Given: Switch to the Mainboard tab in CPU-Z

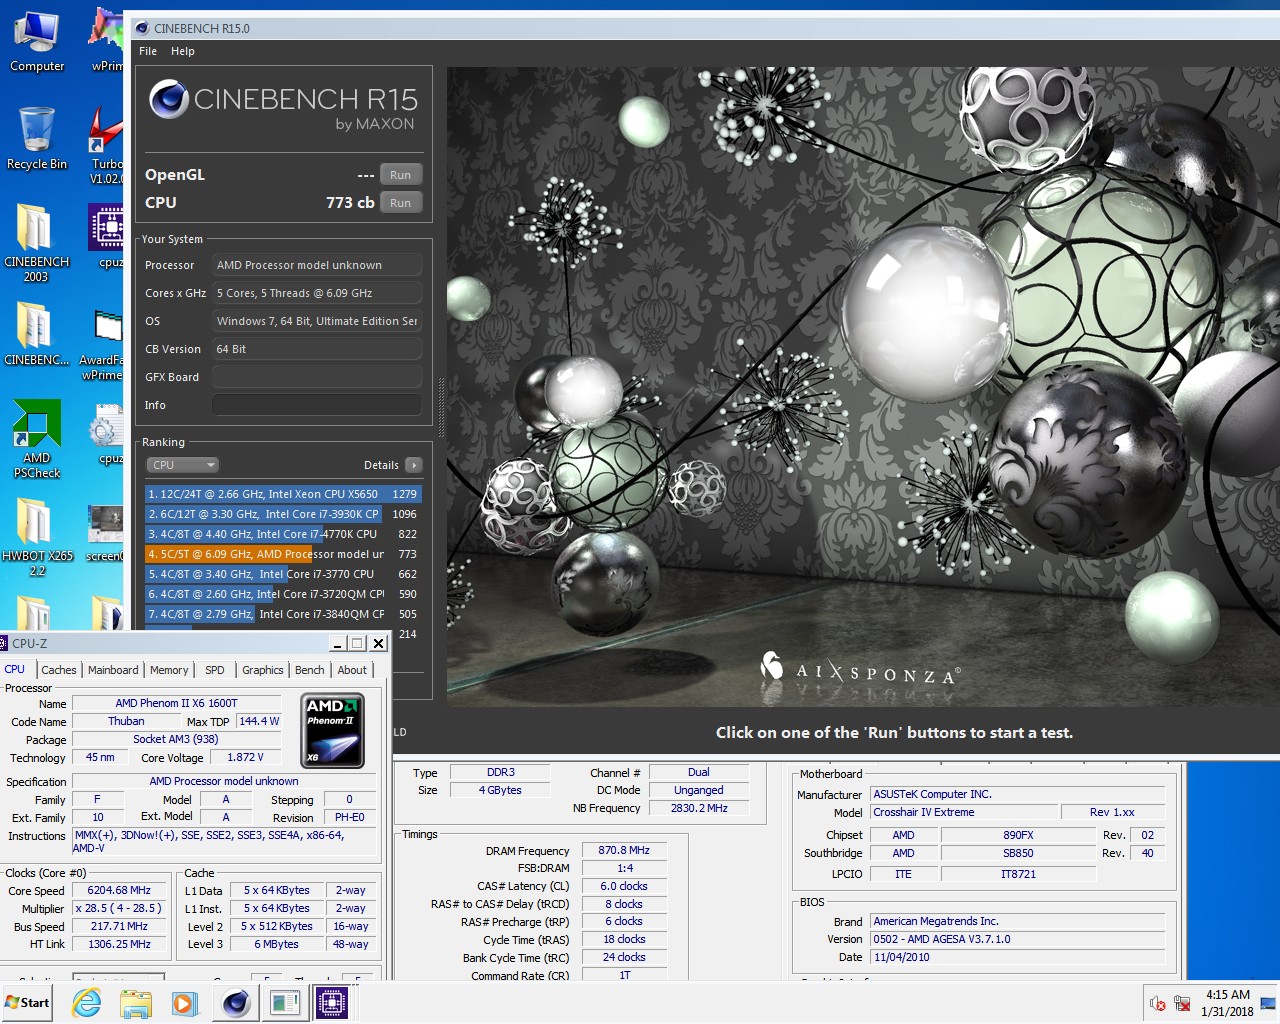Looking at the screenshot, I should (x=113, y=670).
